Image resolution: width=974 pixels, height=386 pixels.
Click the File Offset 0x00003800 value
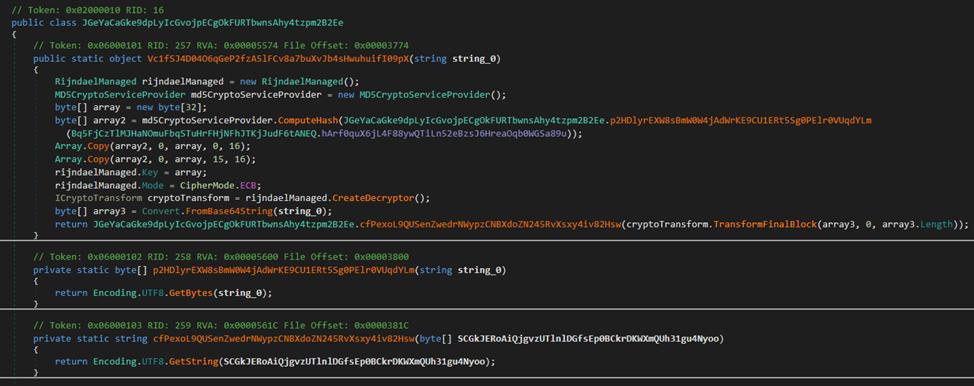pos(381,256)
